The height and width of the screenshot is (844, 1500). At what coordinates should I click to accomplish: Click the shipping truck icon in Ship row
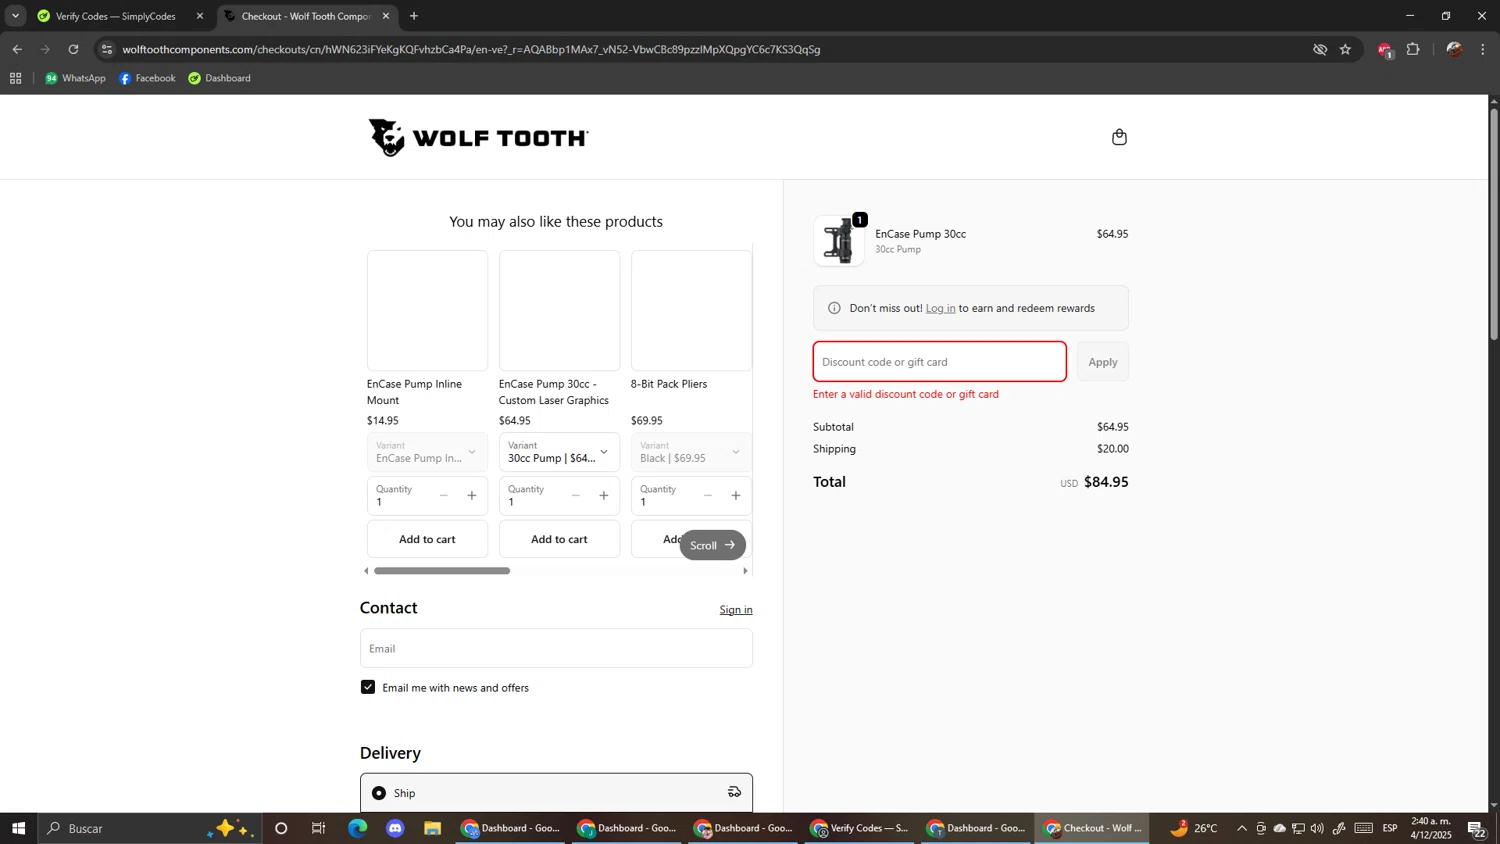[734, 792]
